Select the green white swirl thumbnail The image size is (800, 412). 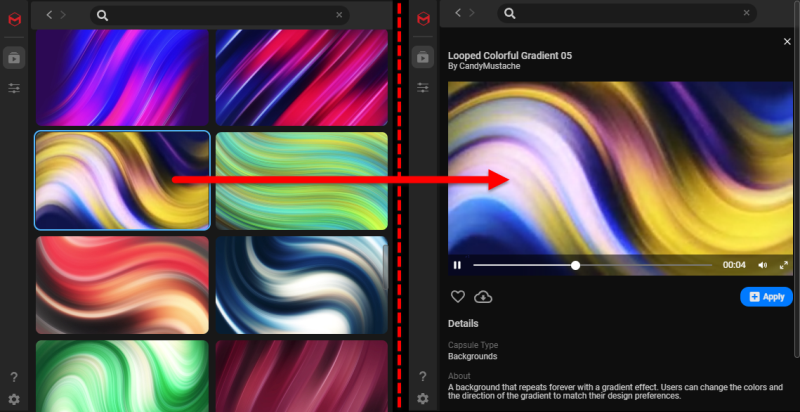[x=122, y=376]
